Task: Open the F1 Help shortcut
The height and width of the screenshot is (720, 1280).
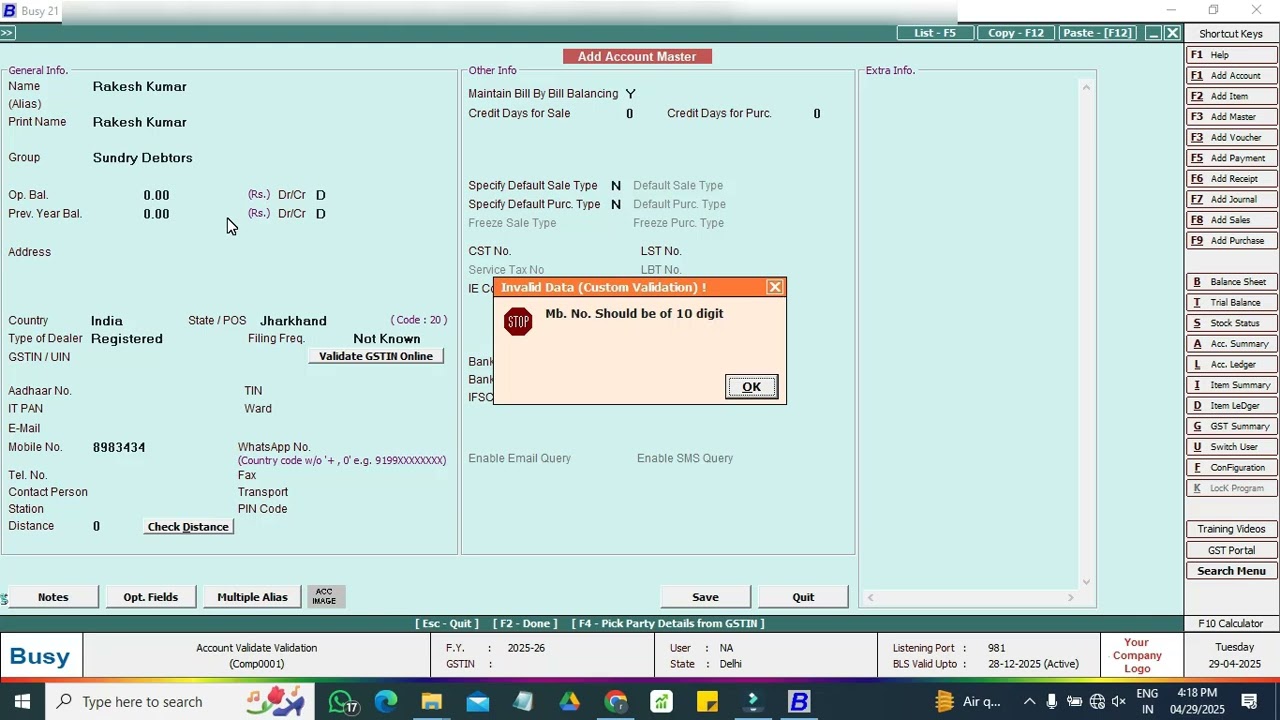Action: coord(1231,55)
